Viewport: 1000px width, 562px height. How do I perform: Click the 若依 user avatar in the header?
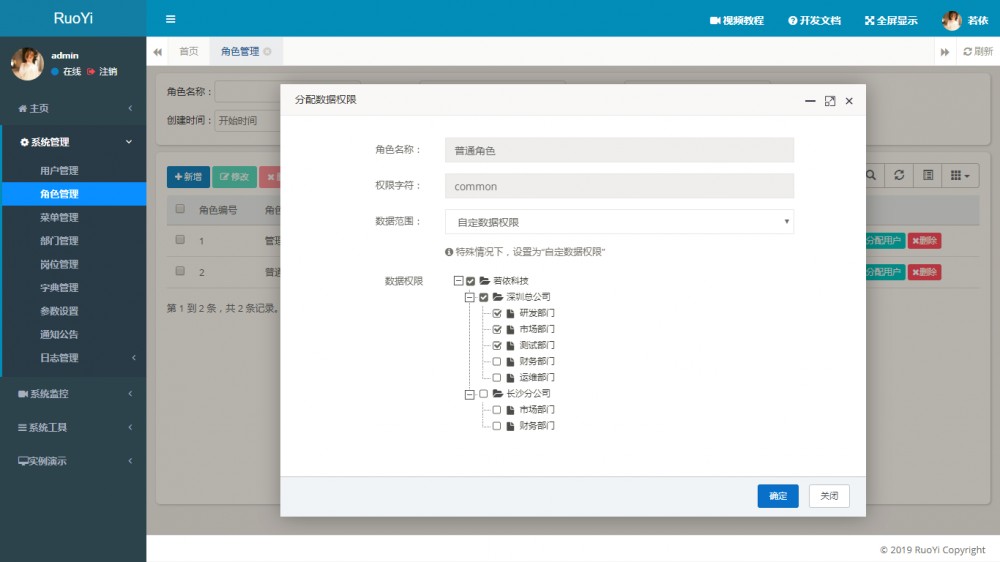[x=952, y=20]
